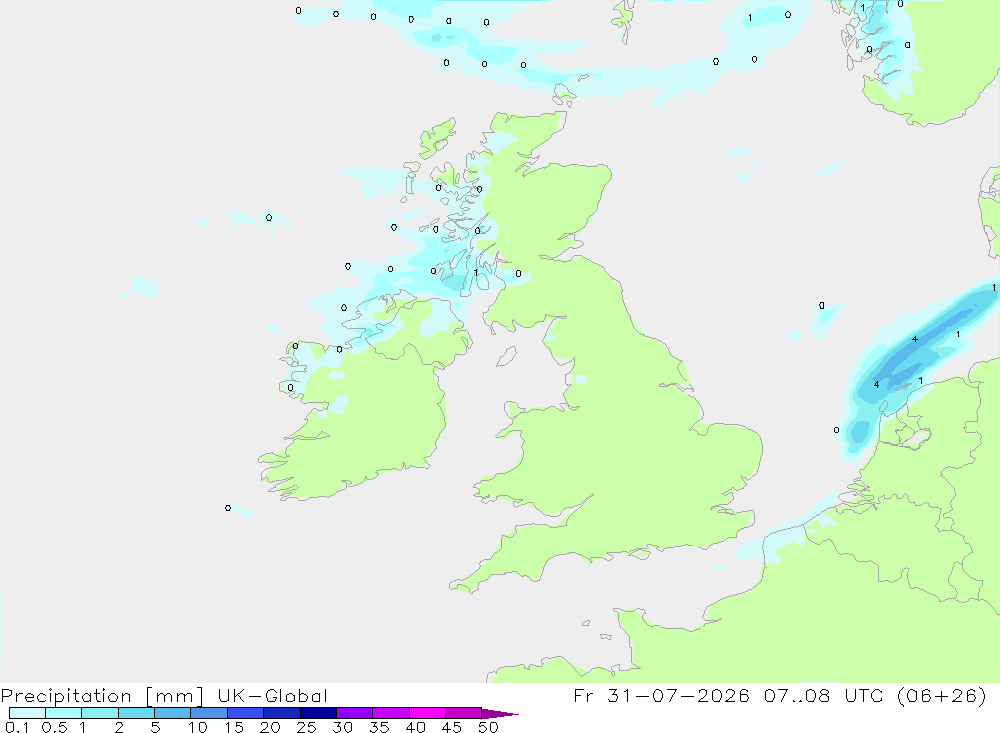
Task: Click the legend swatch between 45 and 50
Action: coord(464,713)
